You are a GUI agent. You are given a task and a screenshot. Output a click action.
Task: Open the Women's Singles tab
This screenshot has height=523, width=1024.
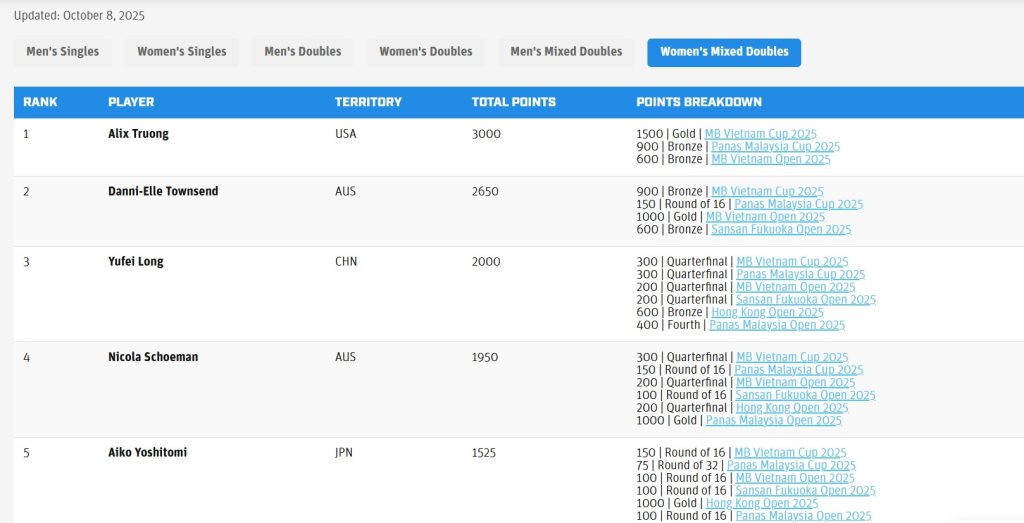pos(181,52)
